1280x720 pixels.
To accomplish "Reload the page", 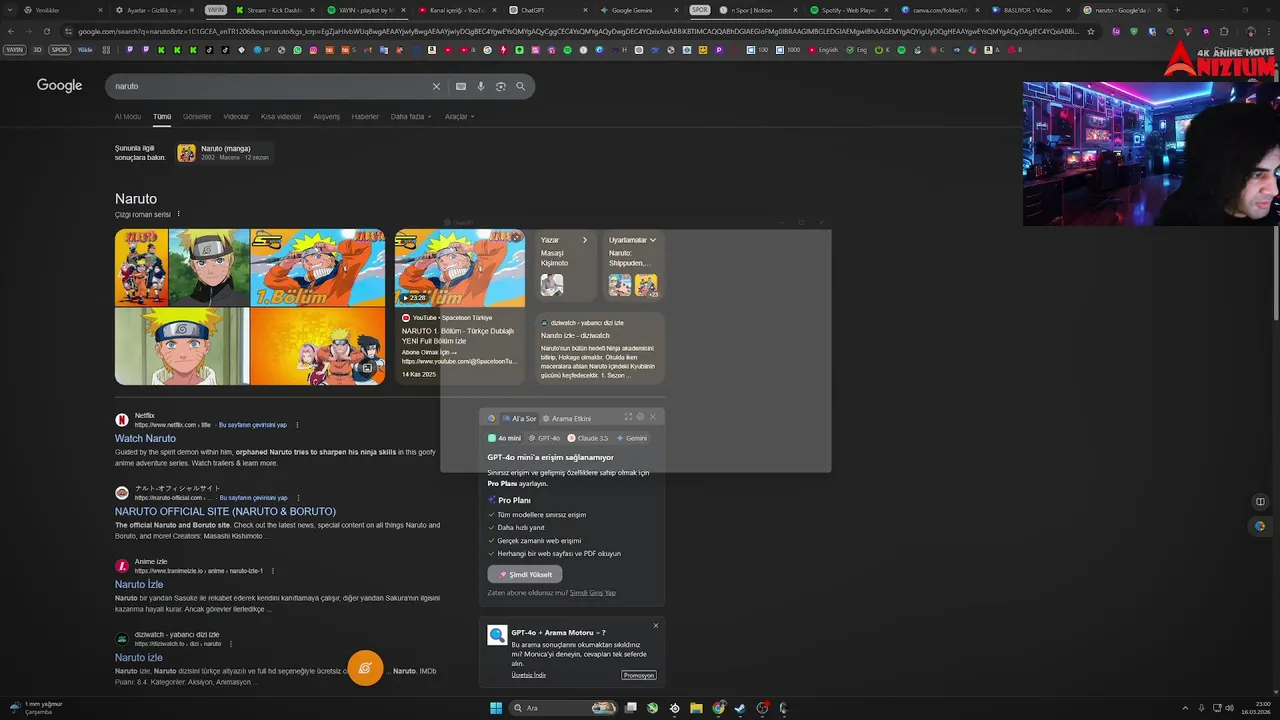I will [46, 31].
